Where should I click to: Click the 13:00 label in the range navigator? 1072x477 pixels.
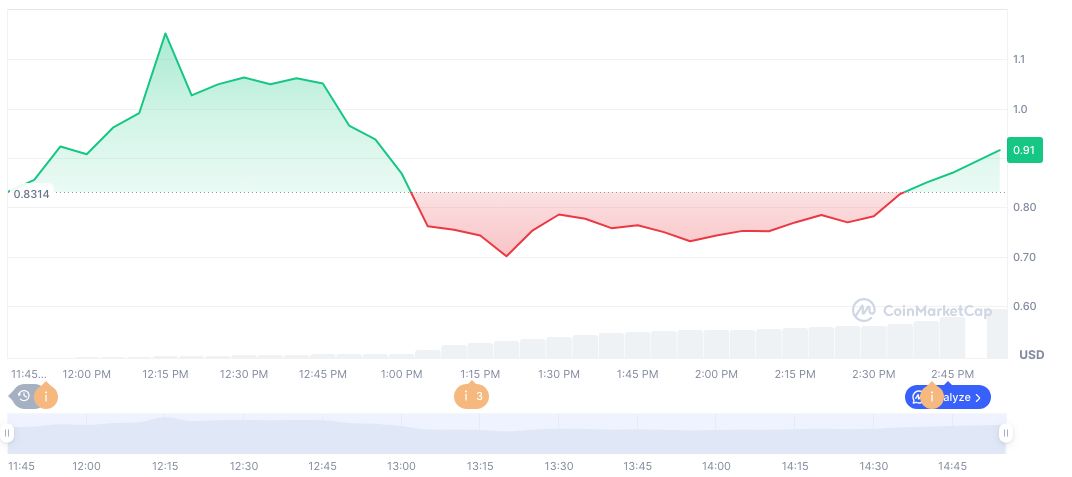point(401,466)
